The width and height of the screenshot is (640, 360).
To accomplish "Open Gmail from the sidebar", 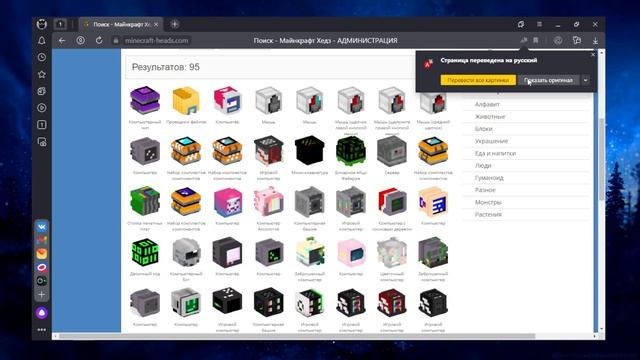I will [42, 240].
